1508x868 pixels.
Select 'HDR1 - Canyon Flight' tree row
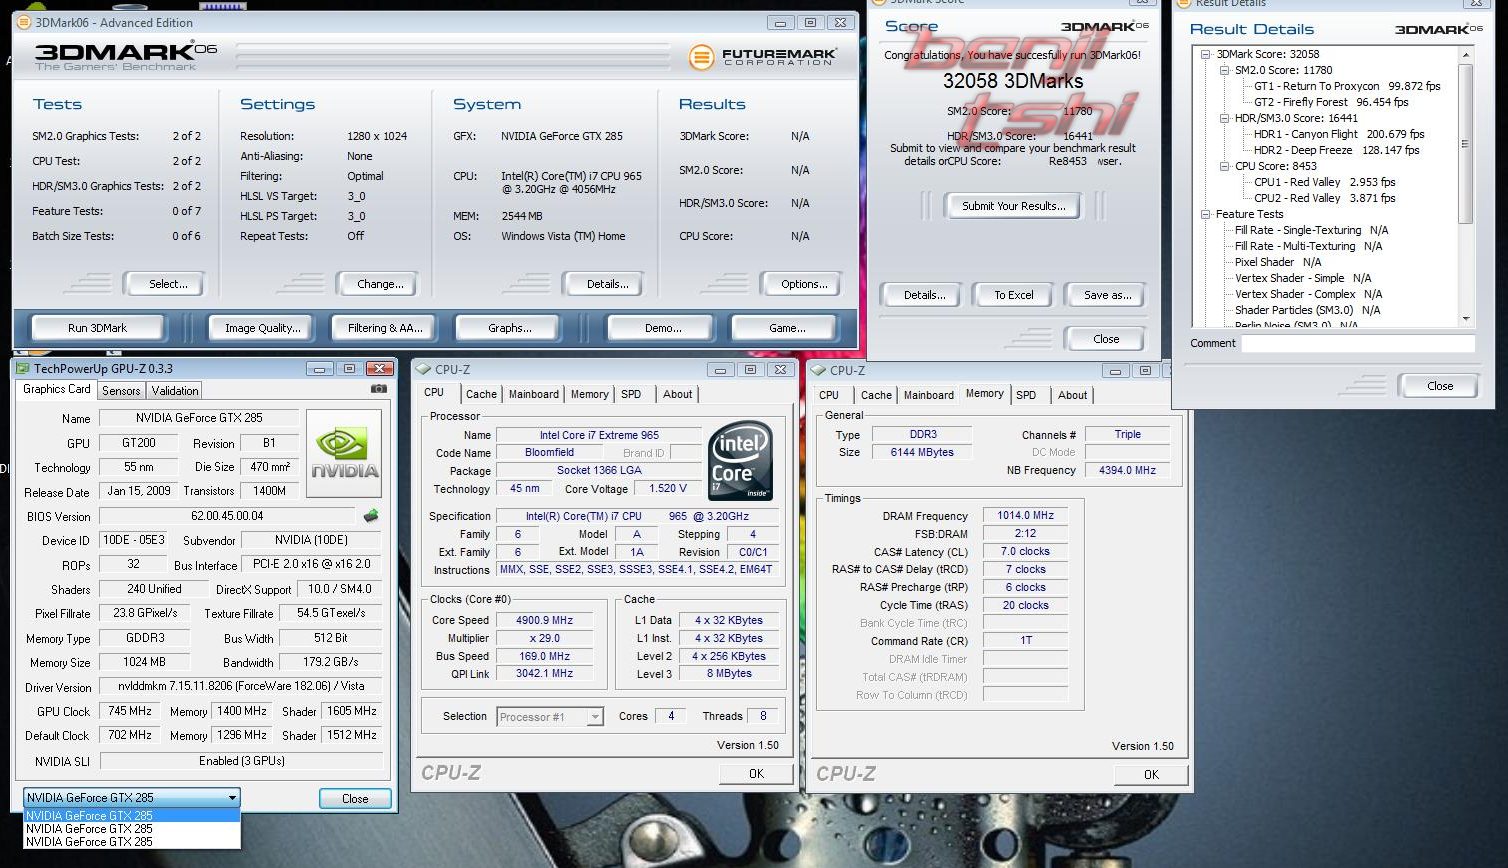[1339, 134]
